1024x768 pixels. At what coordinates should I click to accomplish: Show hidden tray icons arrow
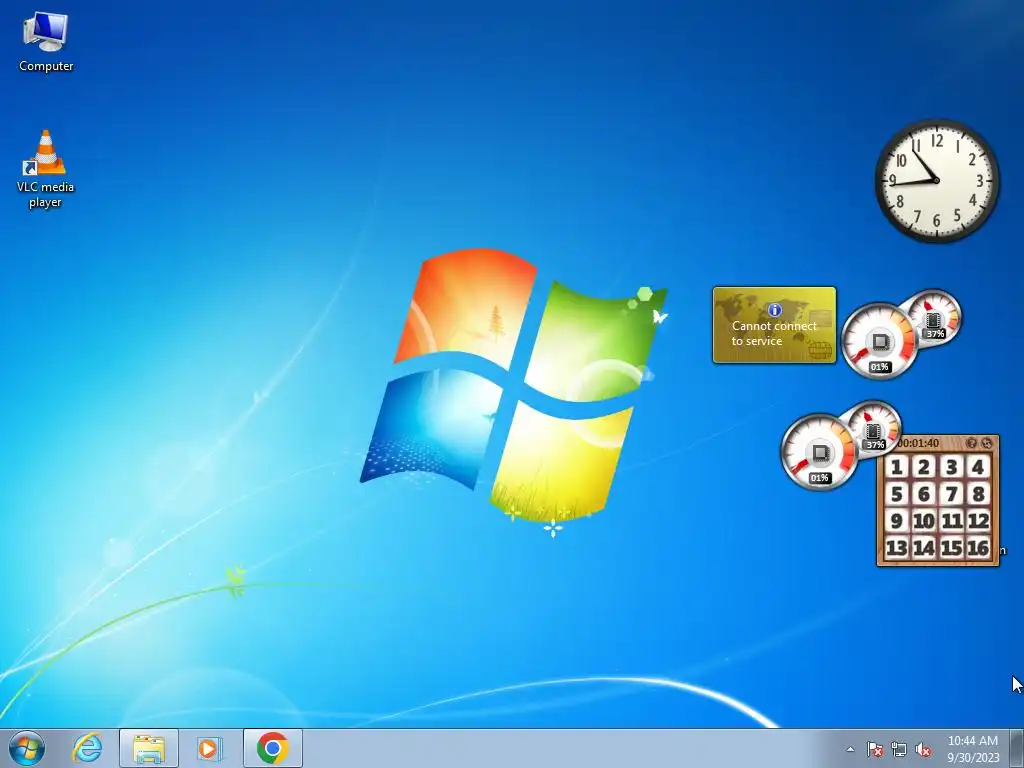pos(850,749)
